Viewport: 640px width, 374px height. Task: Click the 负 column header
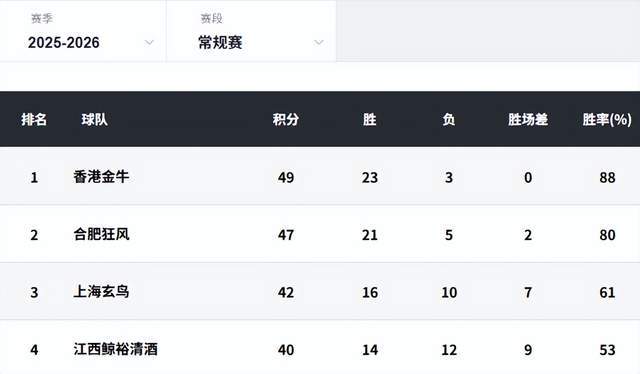(x=449, y=120)
